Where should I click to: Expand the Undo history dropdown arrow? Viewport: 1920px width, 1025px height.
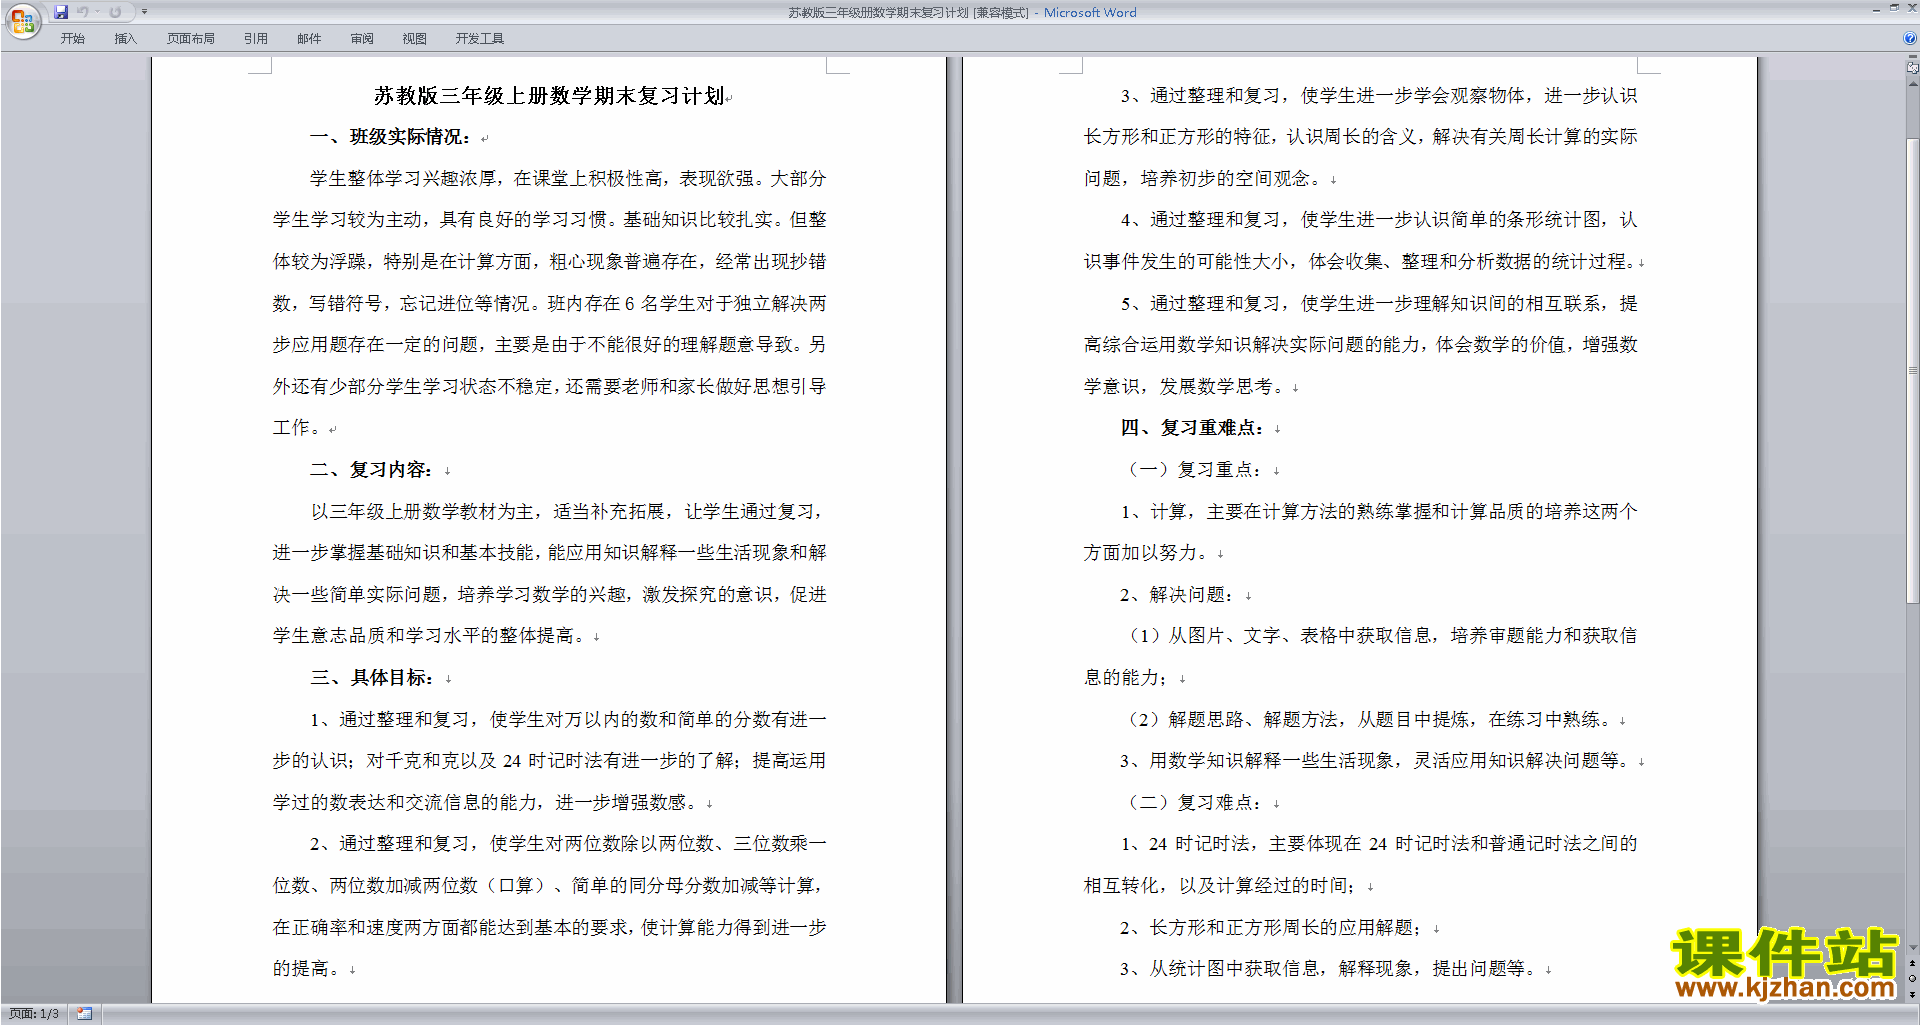[97, 12]
